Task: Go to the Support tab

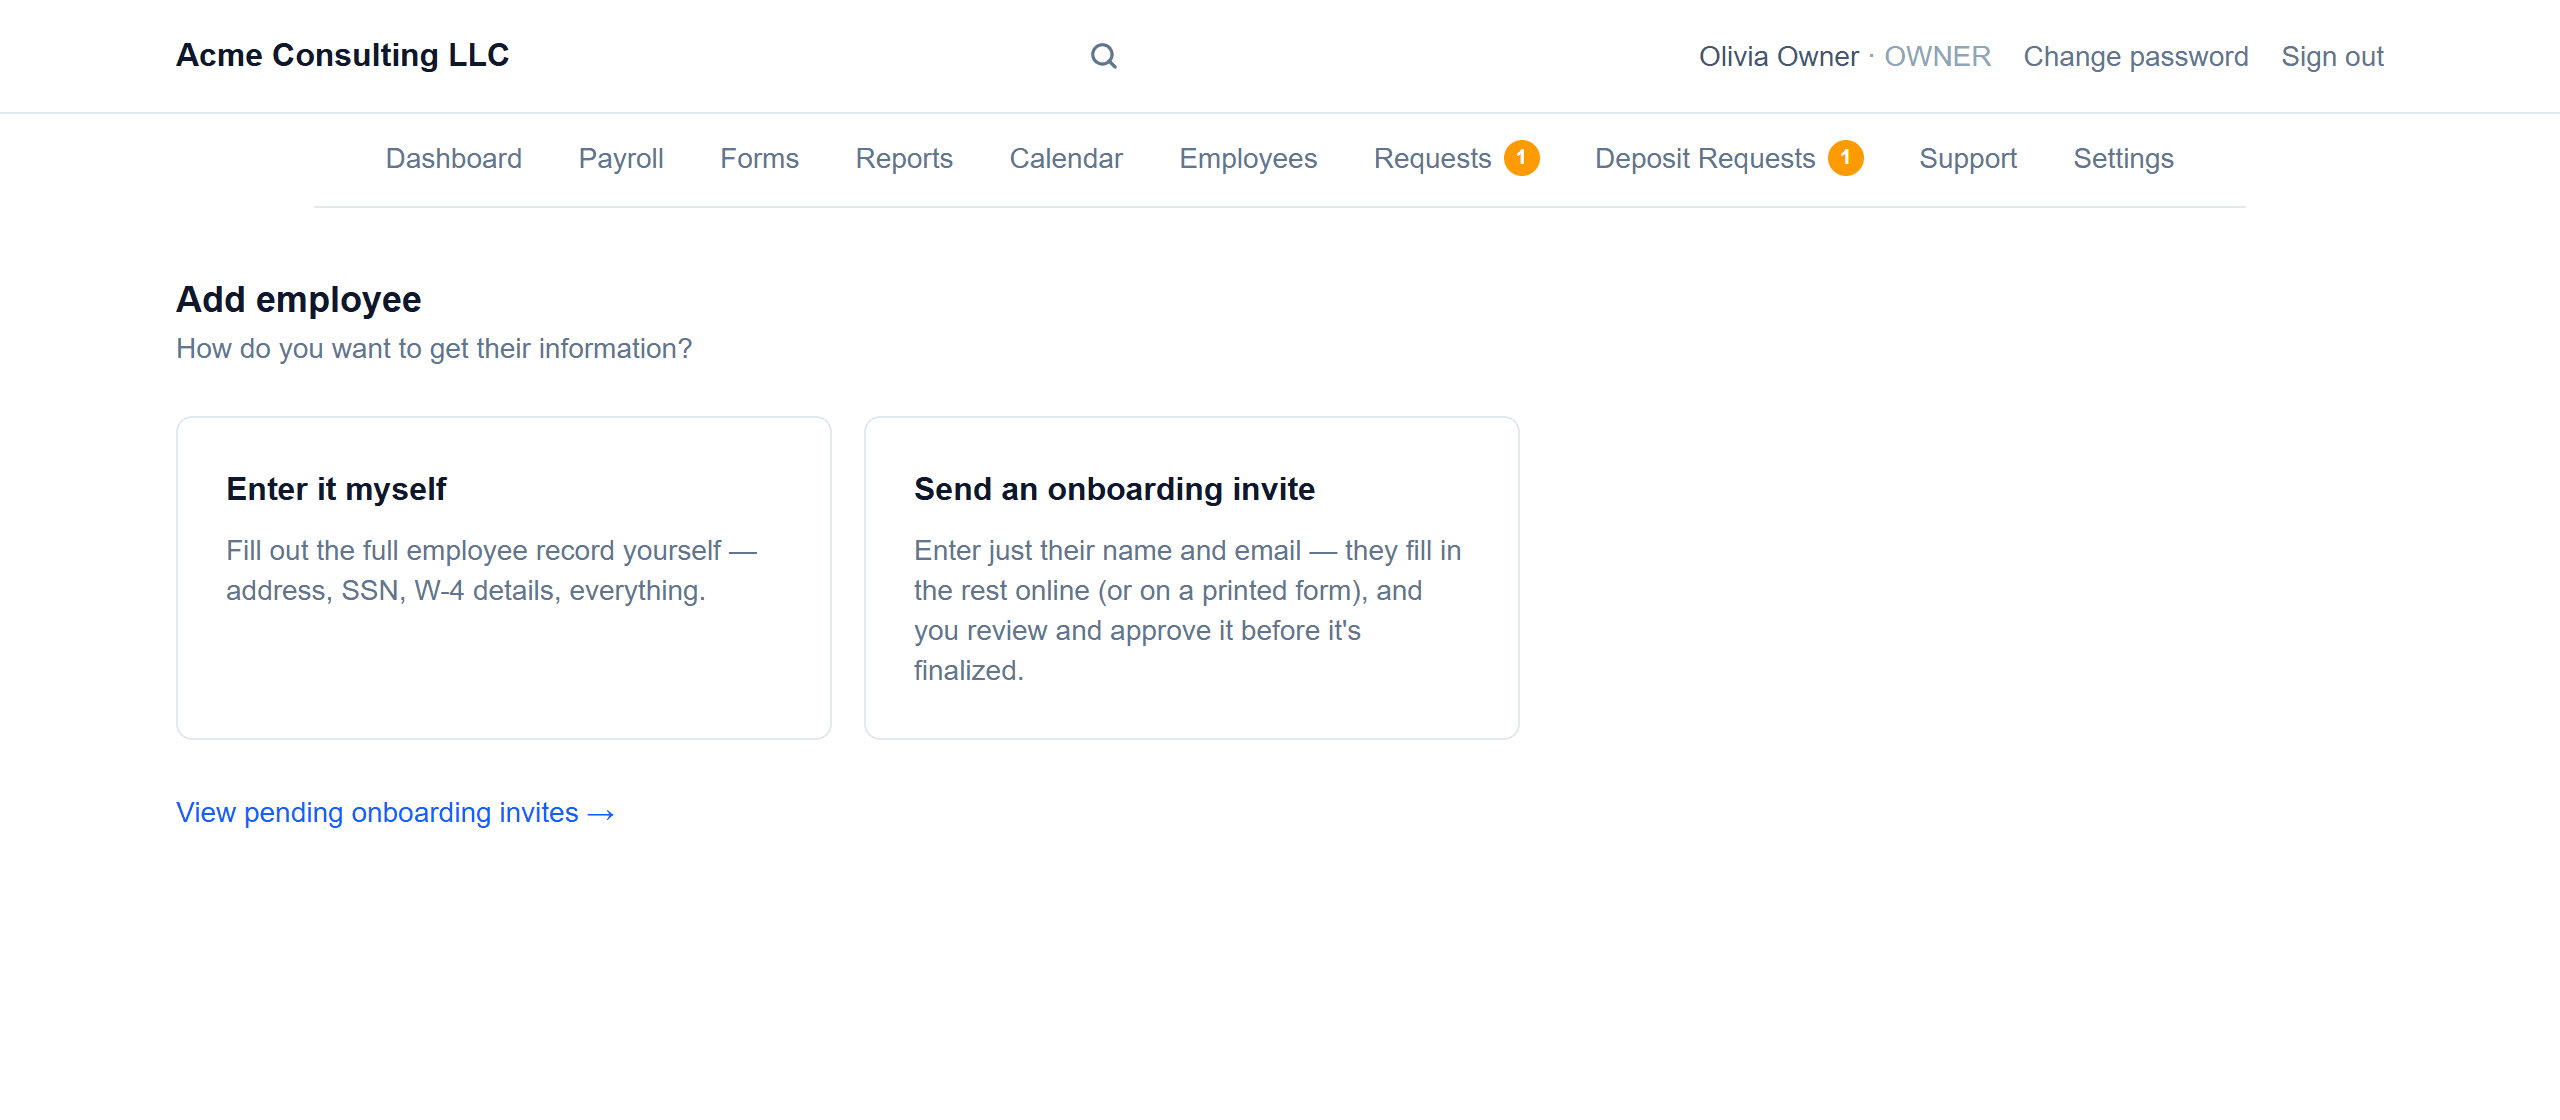Action: click(x=1968, y=158)
